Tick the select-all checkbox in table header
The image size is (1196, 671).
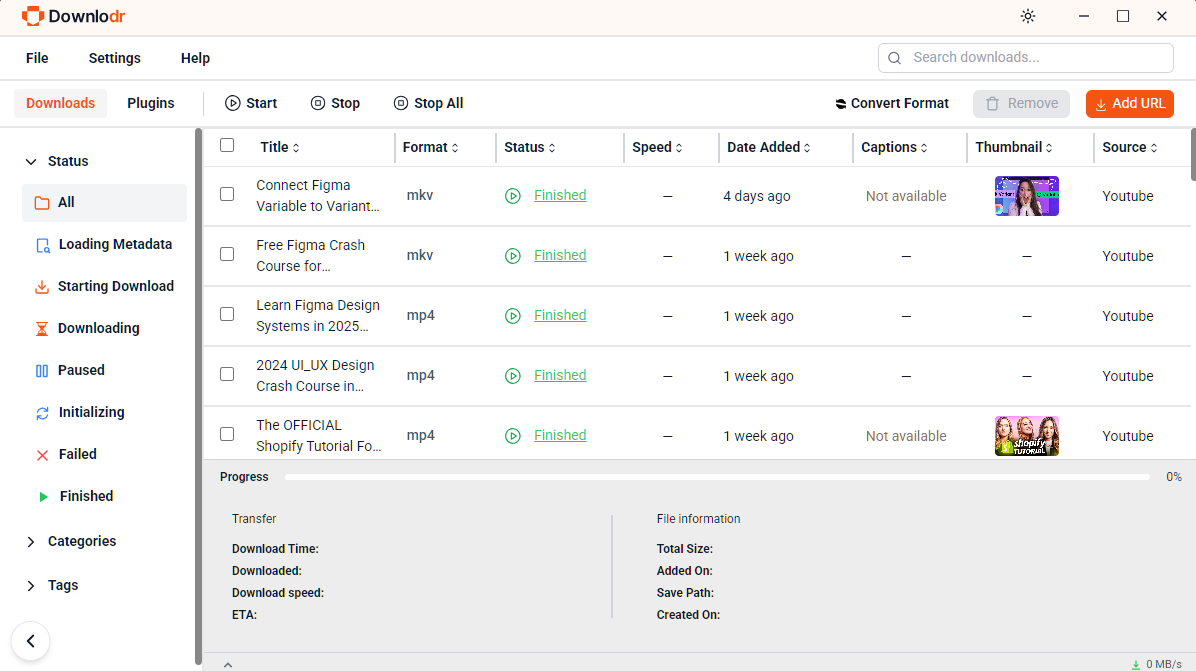tap(227, 145)
